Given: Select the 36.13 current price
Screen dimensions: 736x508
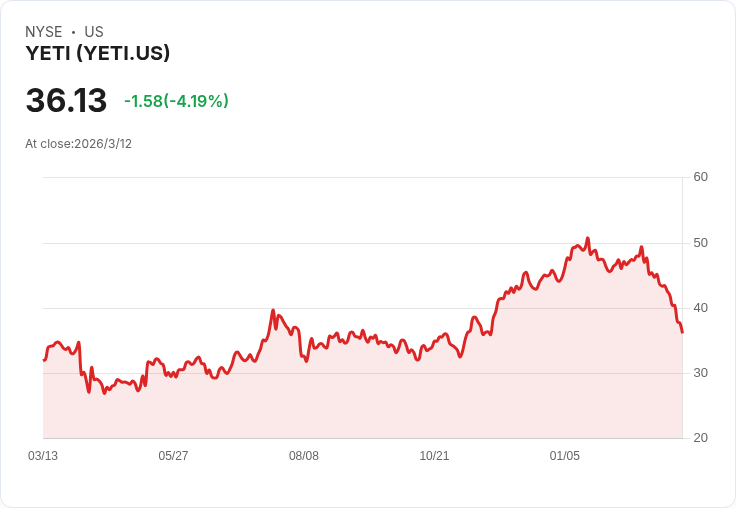Looking at the screenshot, I should click(66, 101).
